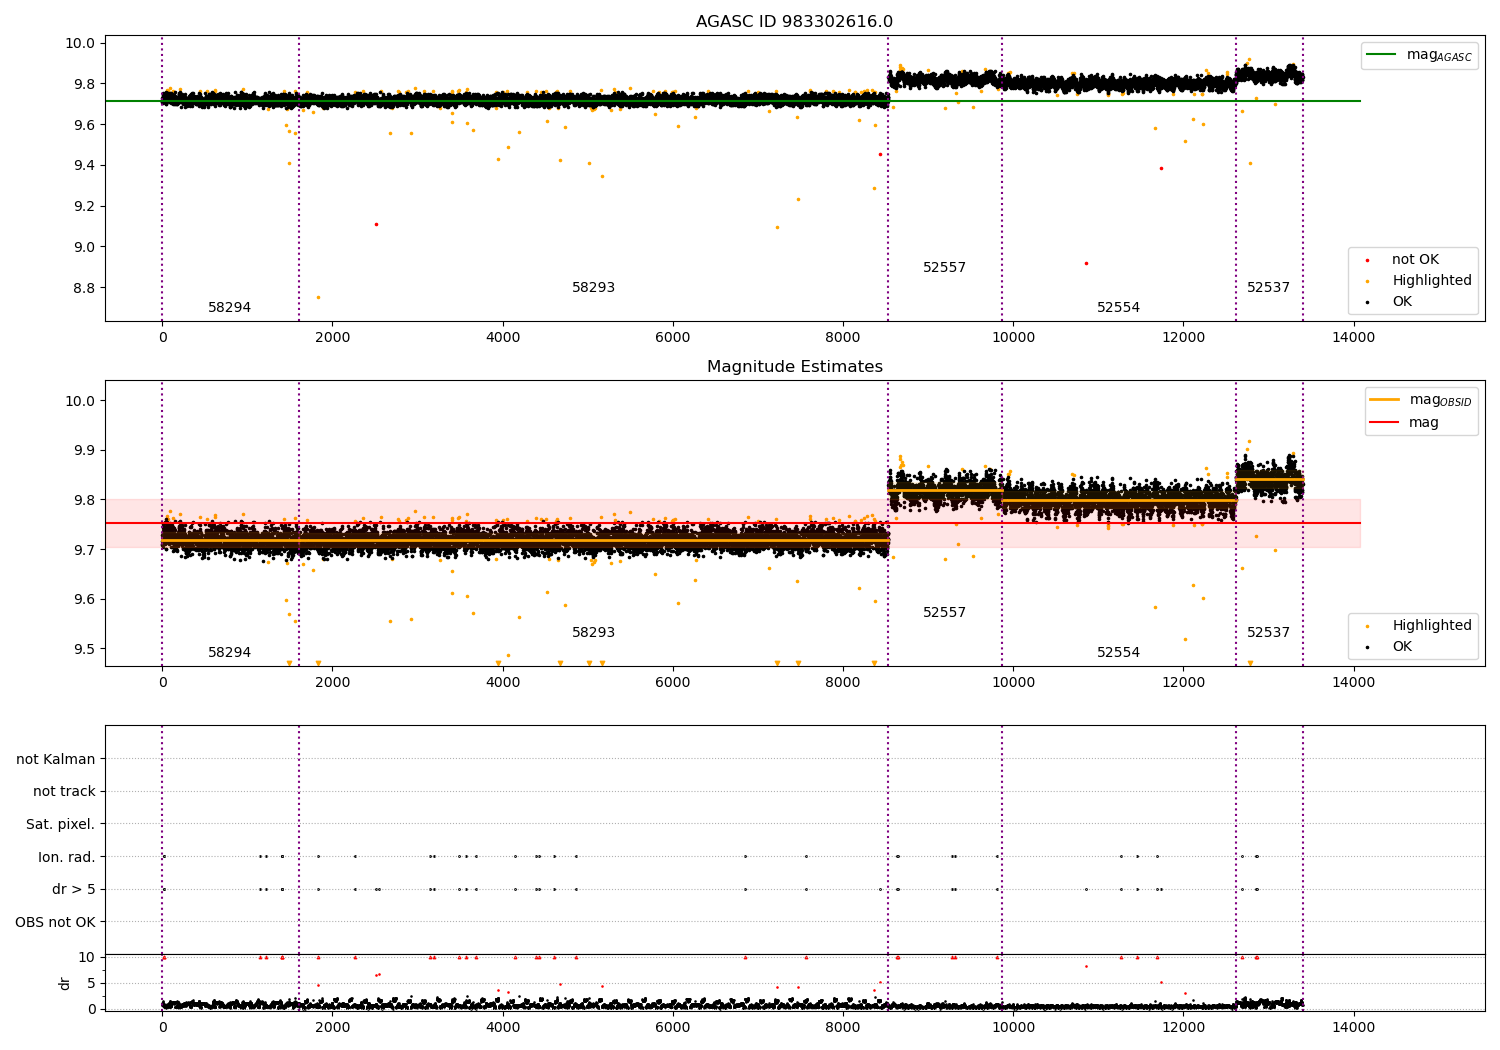Screen dimensions: 1500x1050
Task: Click OBSID label 58294 in AGASC ID plot
Action: 229,308
